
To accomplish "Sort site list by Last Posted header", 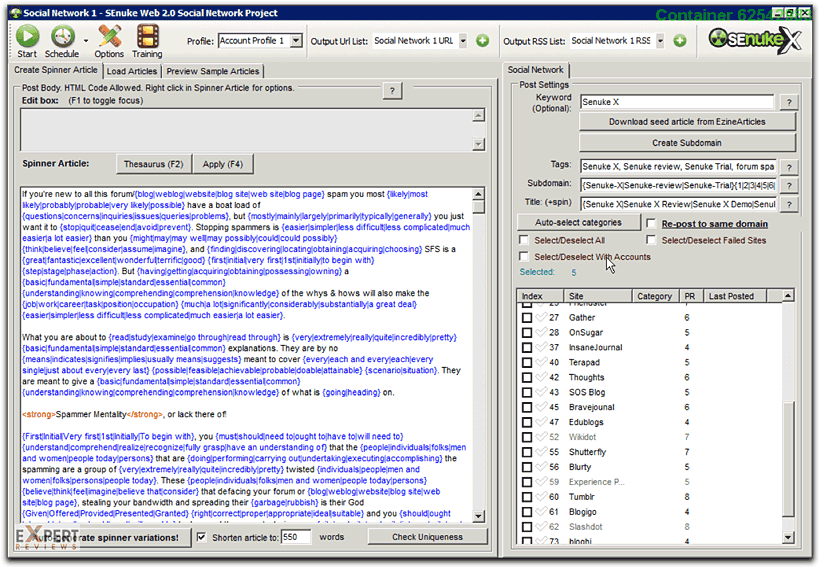I will click(735, 296).
